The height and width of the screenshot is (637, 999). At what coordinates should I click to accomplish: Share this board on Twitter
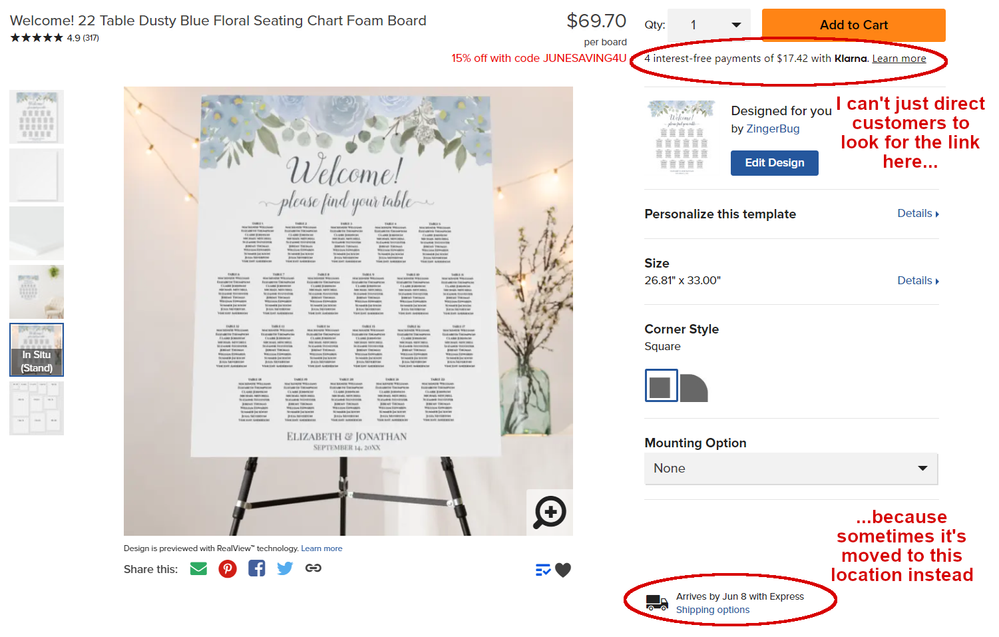point(285,569)
